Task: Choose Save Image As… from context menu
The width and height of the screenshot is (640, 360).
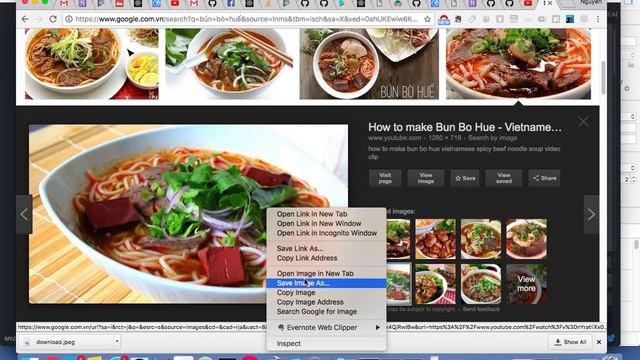Action: (326, 283)
